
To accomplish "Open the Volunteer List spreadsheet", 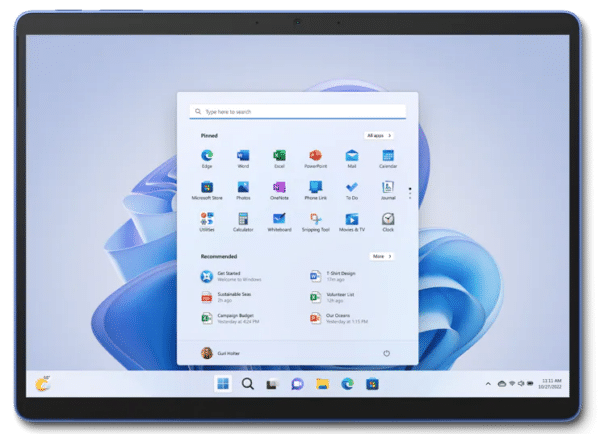I will 332,297.
